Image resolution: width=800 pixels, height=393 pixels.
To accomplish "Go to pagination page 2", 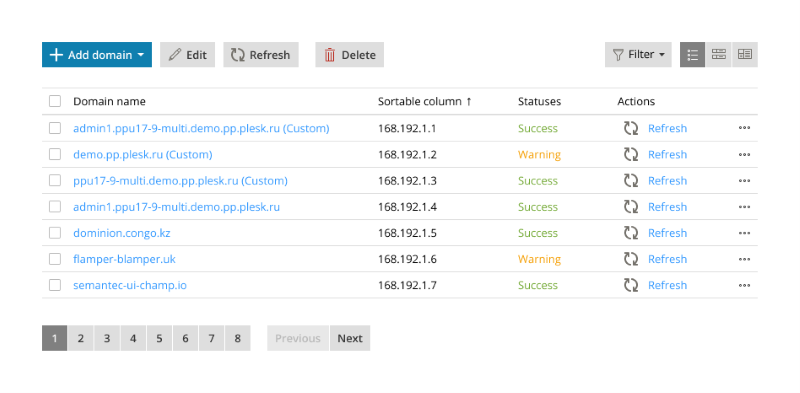I will (81, 338).
